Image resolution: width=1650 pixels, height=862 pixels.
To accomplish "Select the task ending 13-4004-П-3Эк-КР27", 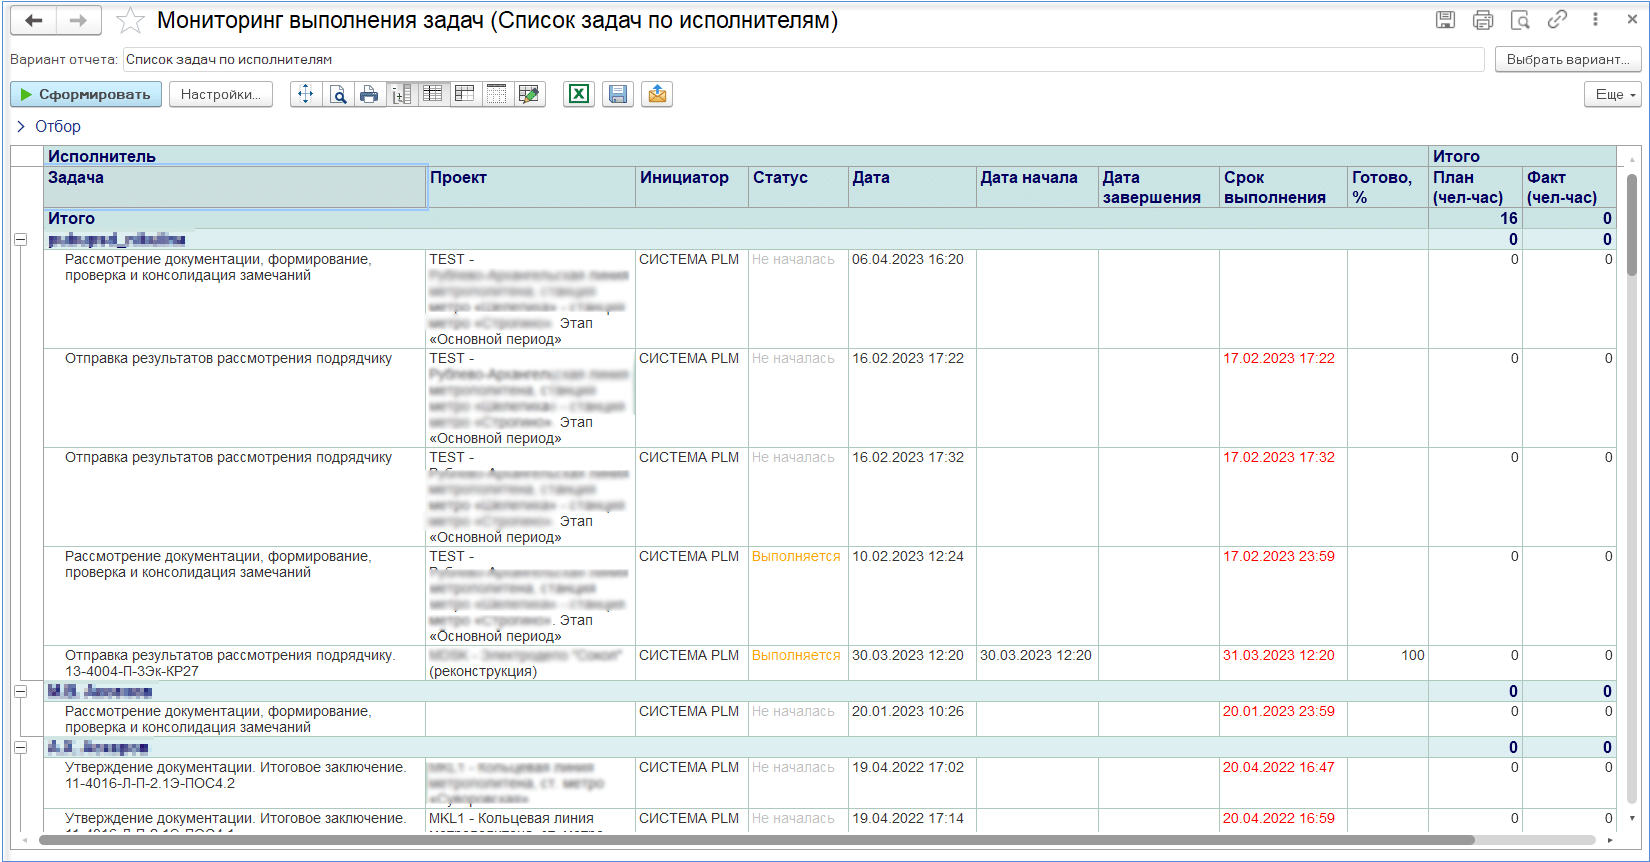I will pyautogui.click(x=235, y=663).
